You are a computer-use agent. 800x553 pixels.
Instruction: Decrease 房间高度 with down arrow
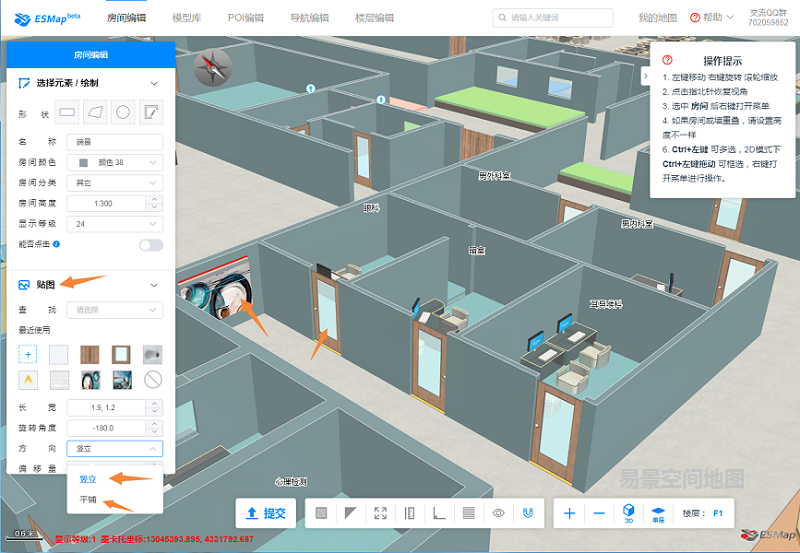[x=154, y=207]
